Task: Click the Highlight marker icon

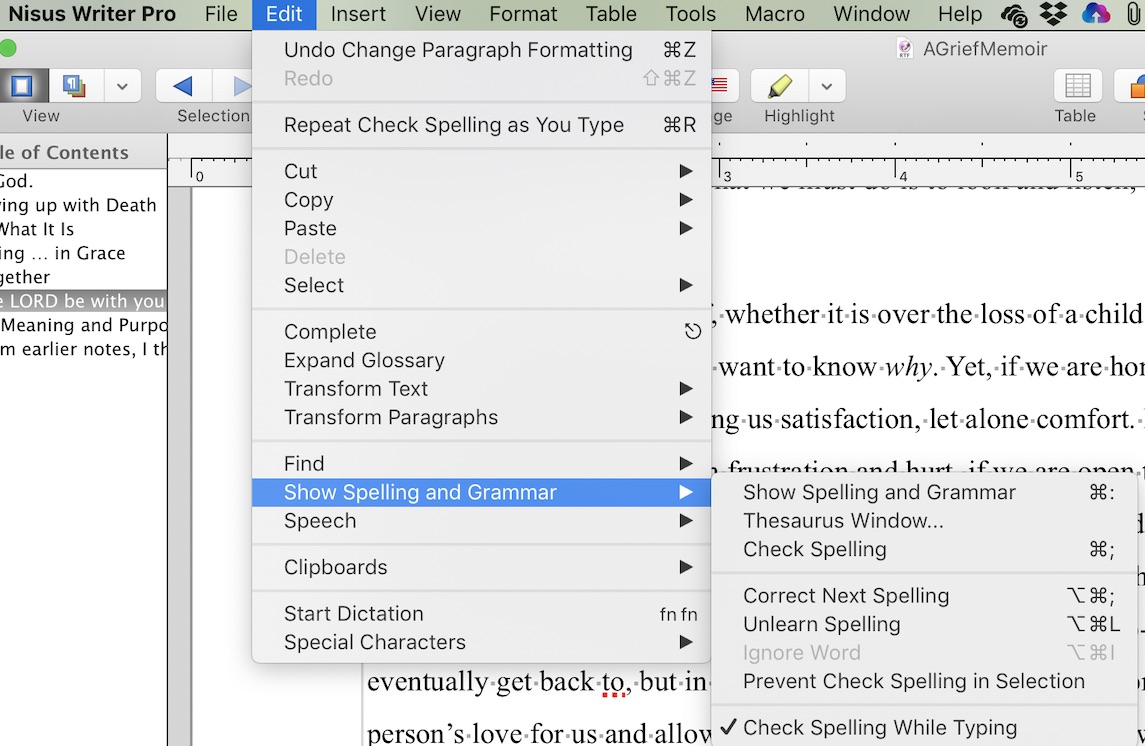Action: (x=780, y=86)
